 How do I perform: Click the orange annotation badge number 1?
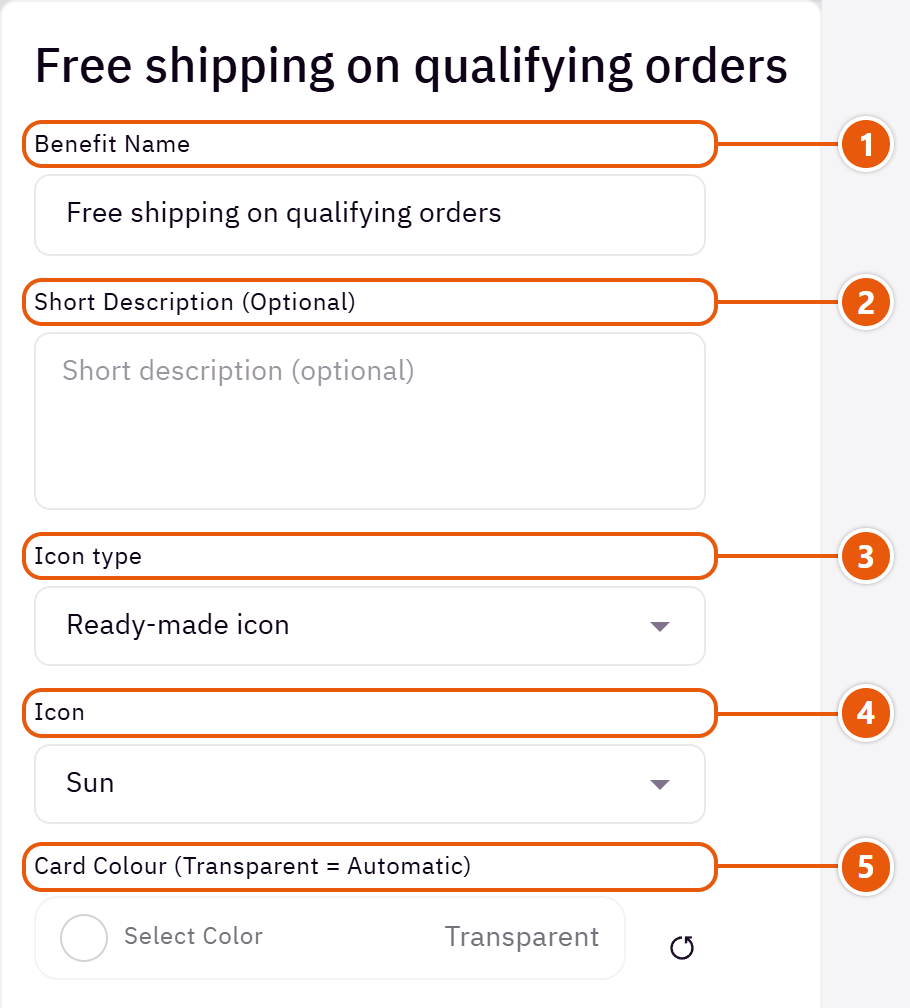(866, 145)
